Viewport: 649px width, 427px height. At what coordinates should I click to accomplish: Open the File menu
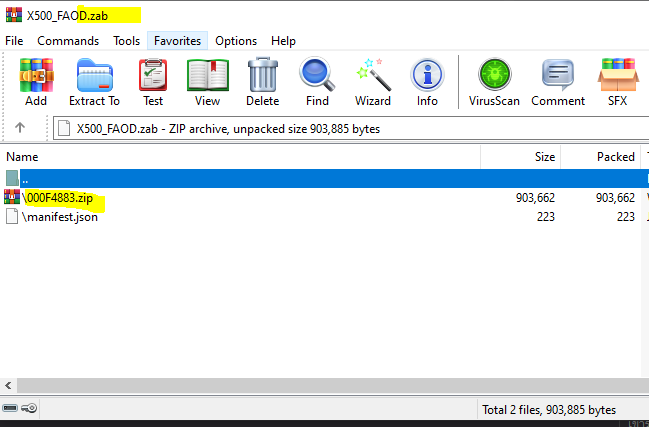14,41
